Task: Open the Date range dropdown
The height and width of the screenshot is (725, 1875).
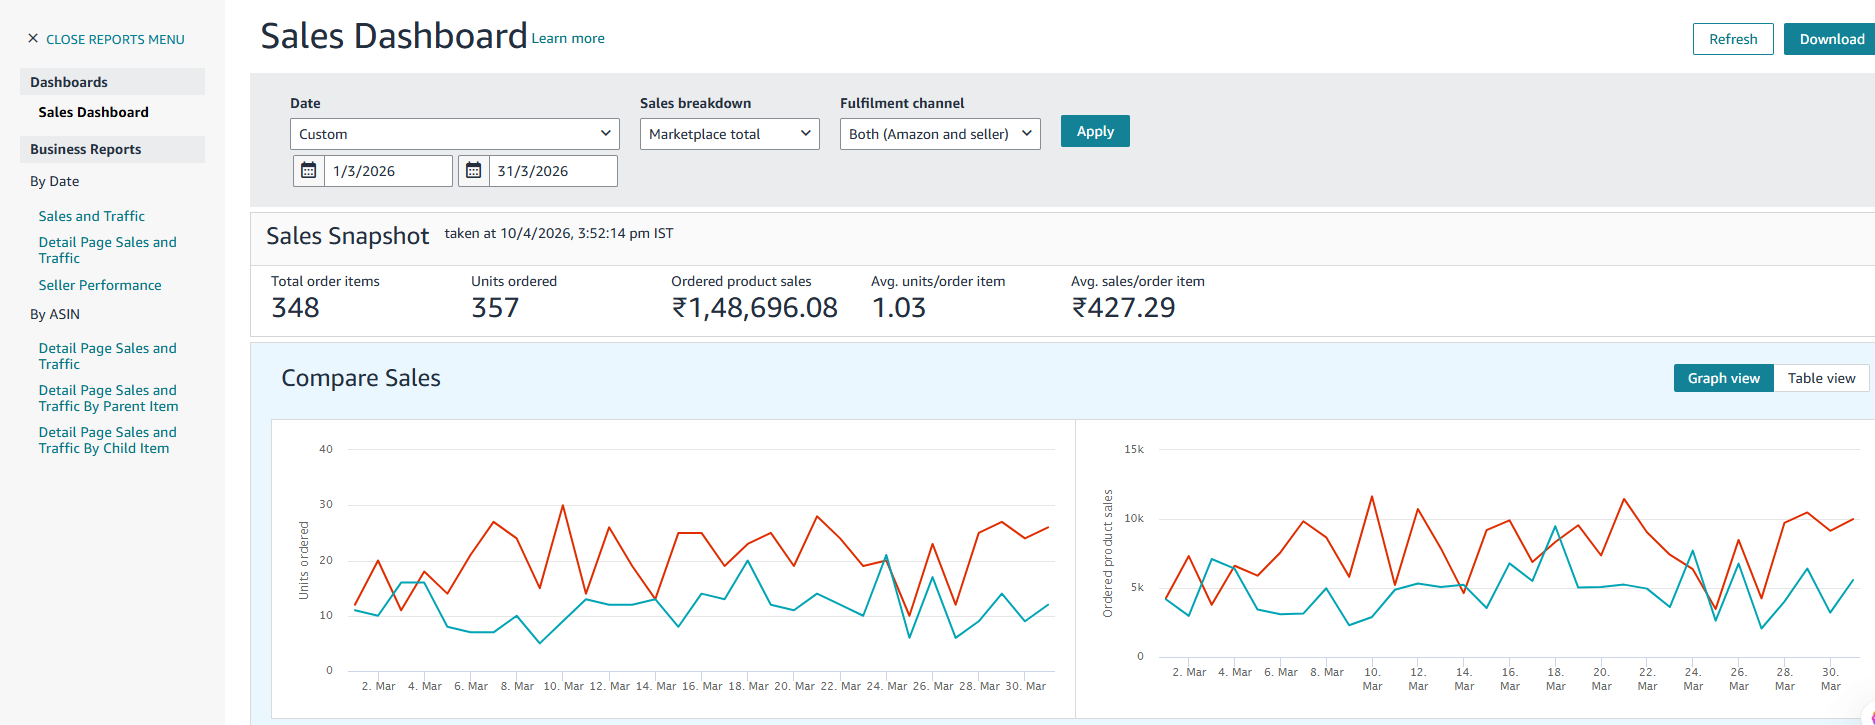Action: coord(454,134)
